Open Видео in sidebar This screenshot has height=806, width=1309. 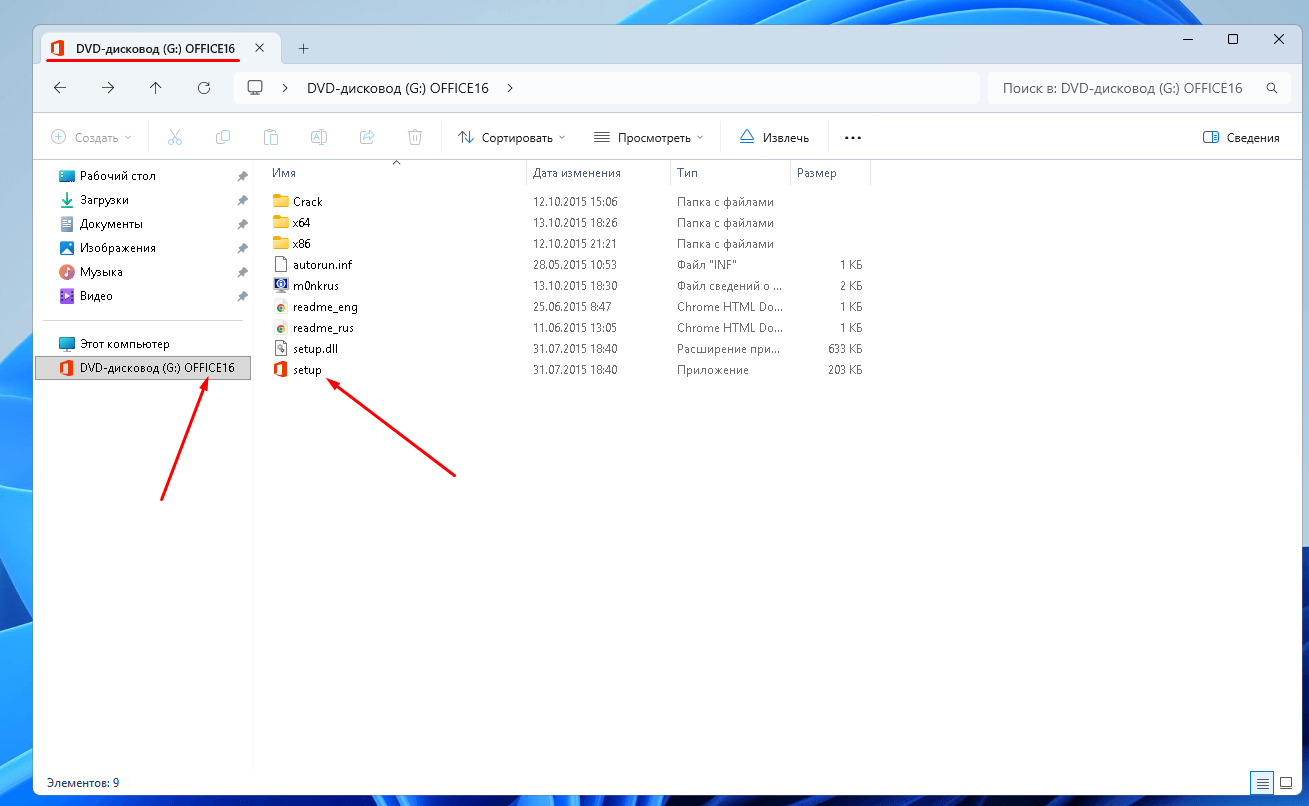coord(96,296)
